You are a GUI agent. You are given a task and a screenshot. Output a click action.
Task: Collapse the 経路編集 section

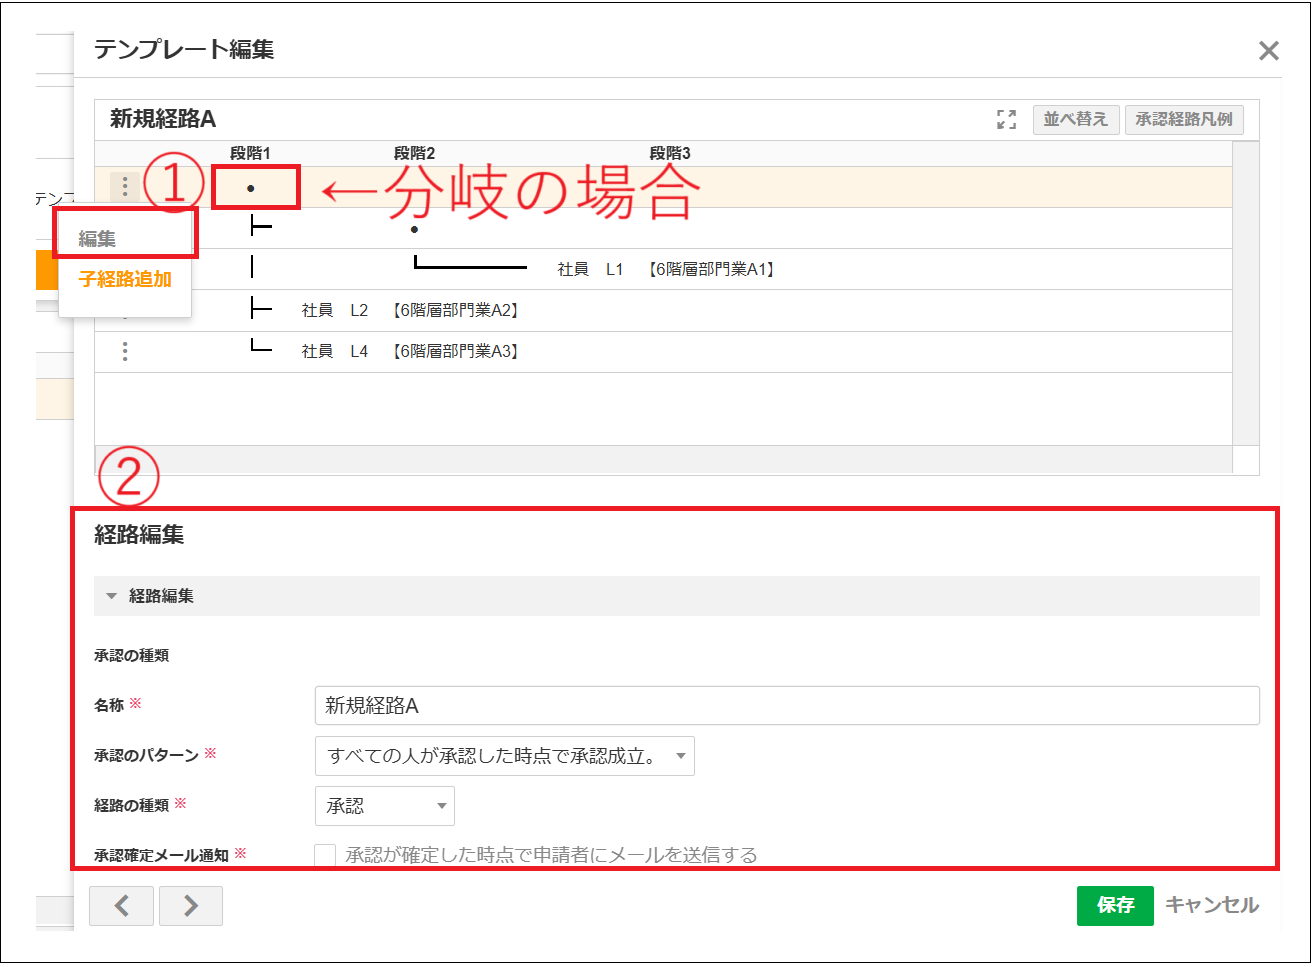[112, 596]
